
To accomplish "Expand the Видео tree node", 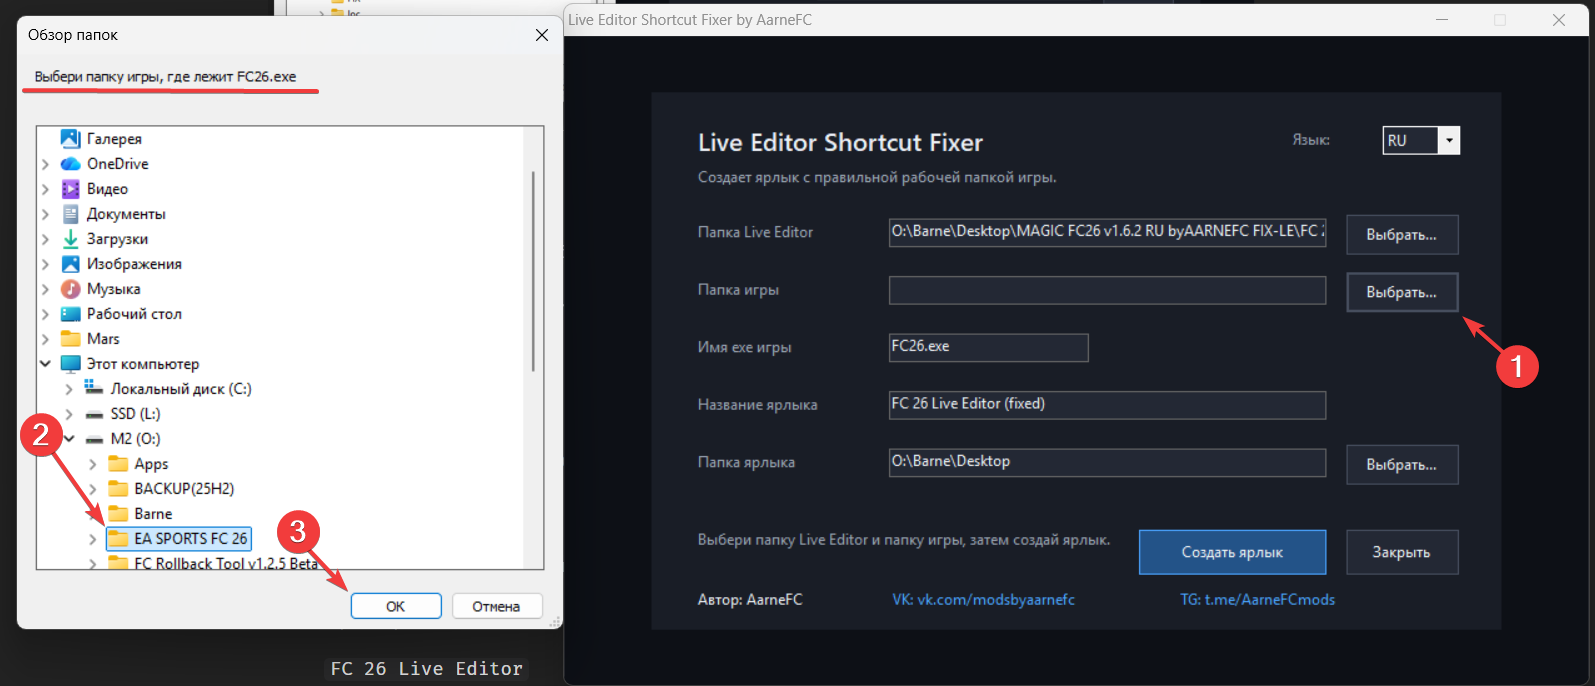I will click(x=45, y=188).
